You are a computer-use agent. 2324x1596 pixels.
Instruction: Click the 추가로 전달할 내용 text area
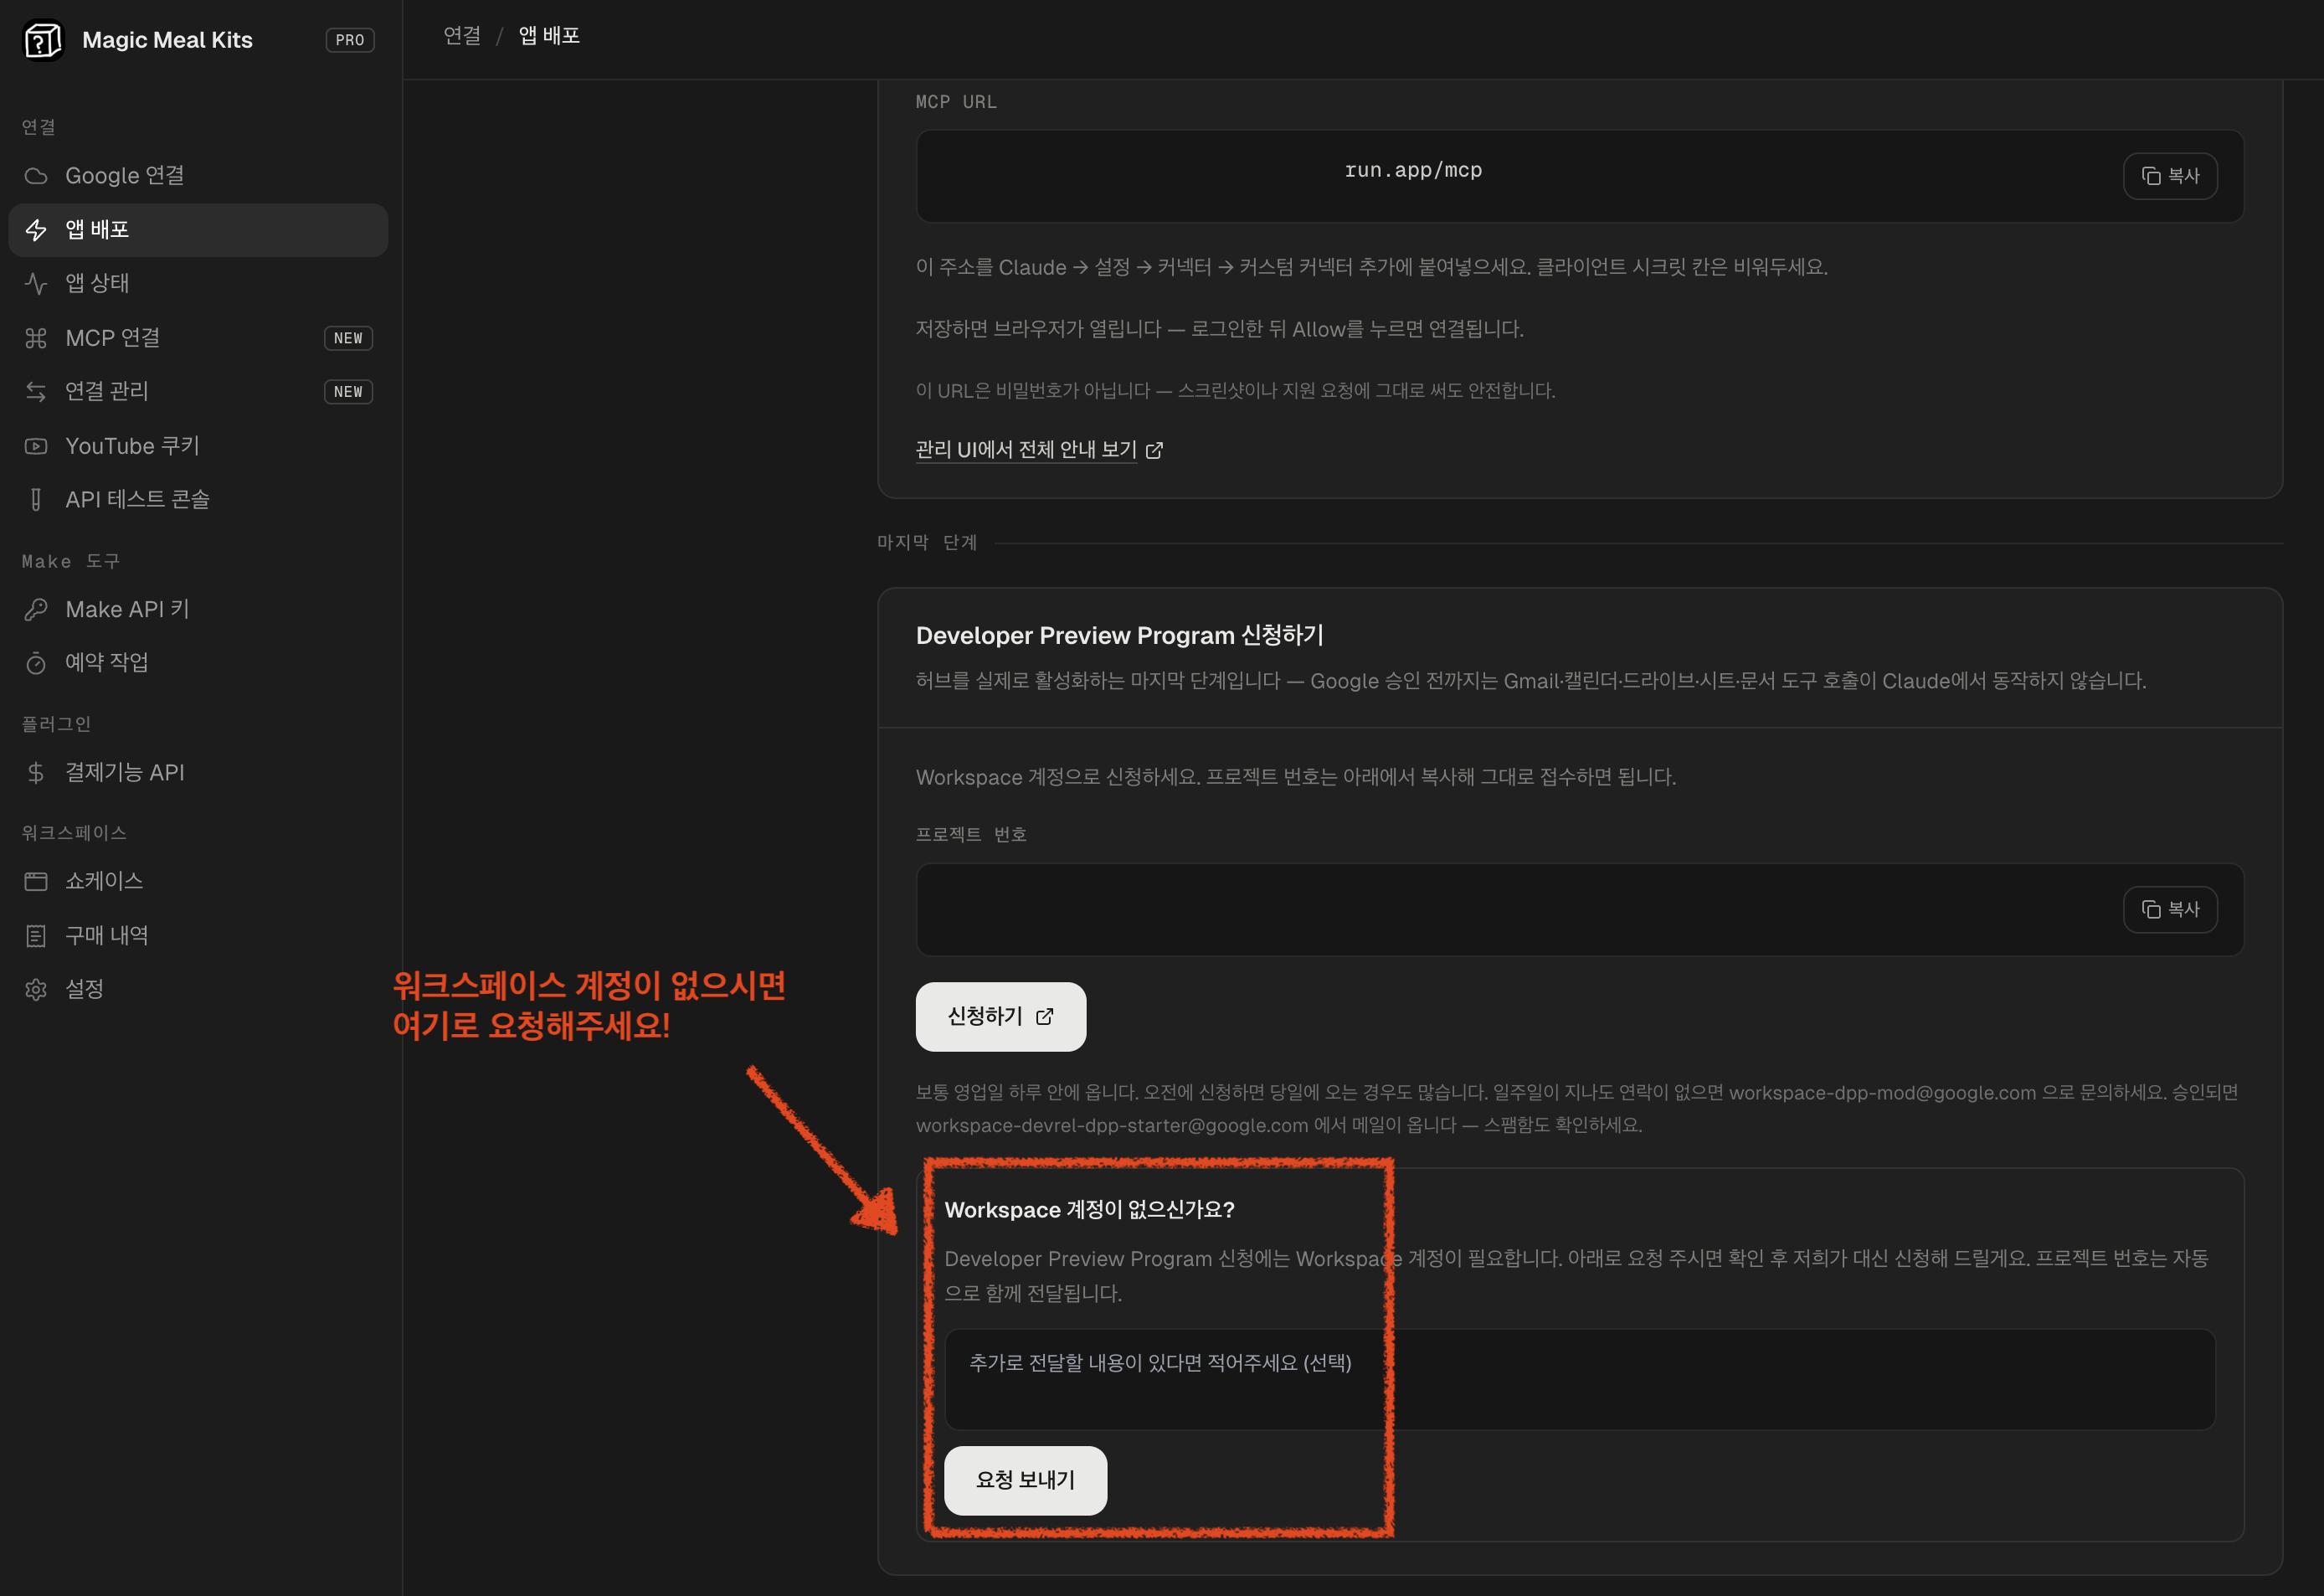pyautogui.click(x=1580, y=1379)
